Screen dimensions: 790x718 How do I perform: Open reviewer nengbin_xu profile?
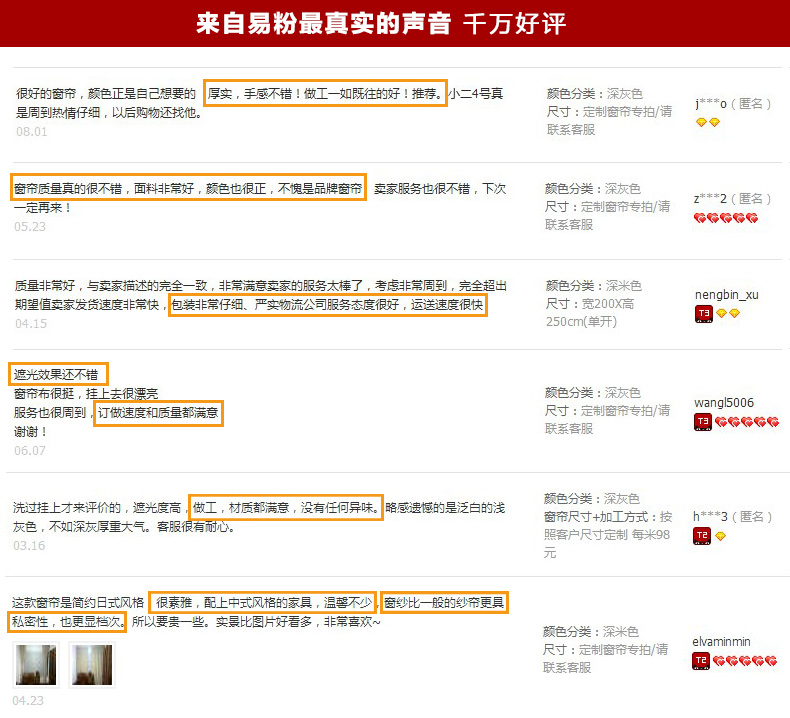727,295
